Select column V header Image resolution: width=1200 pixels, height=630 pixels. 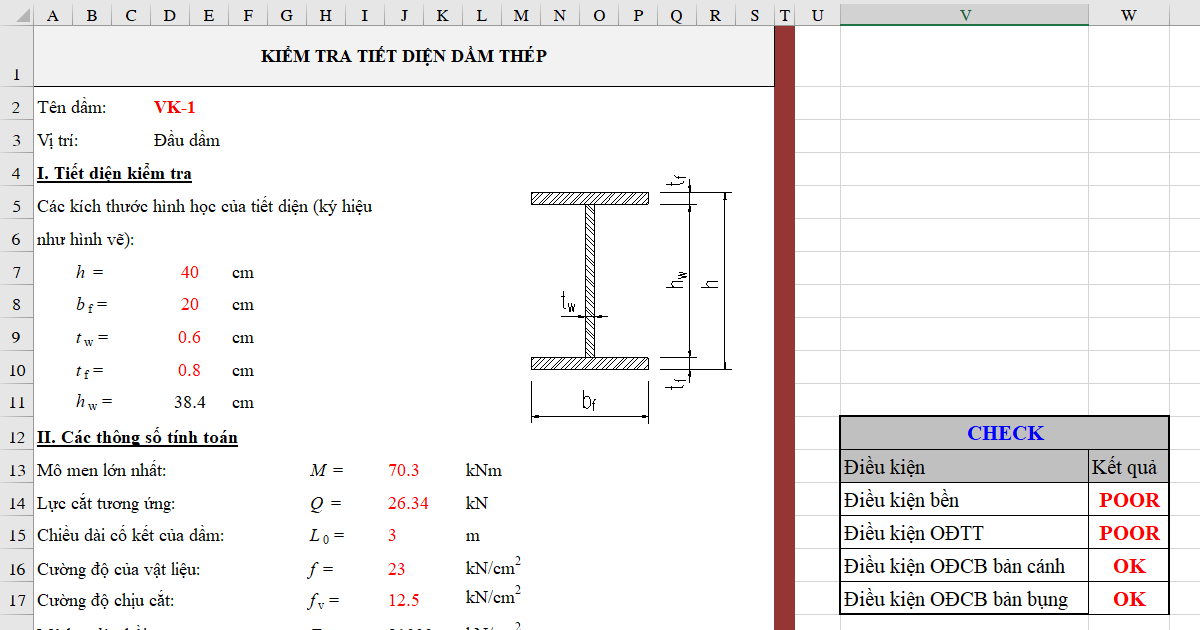tap(964, 13)
